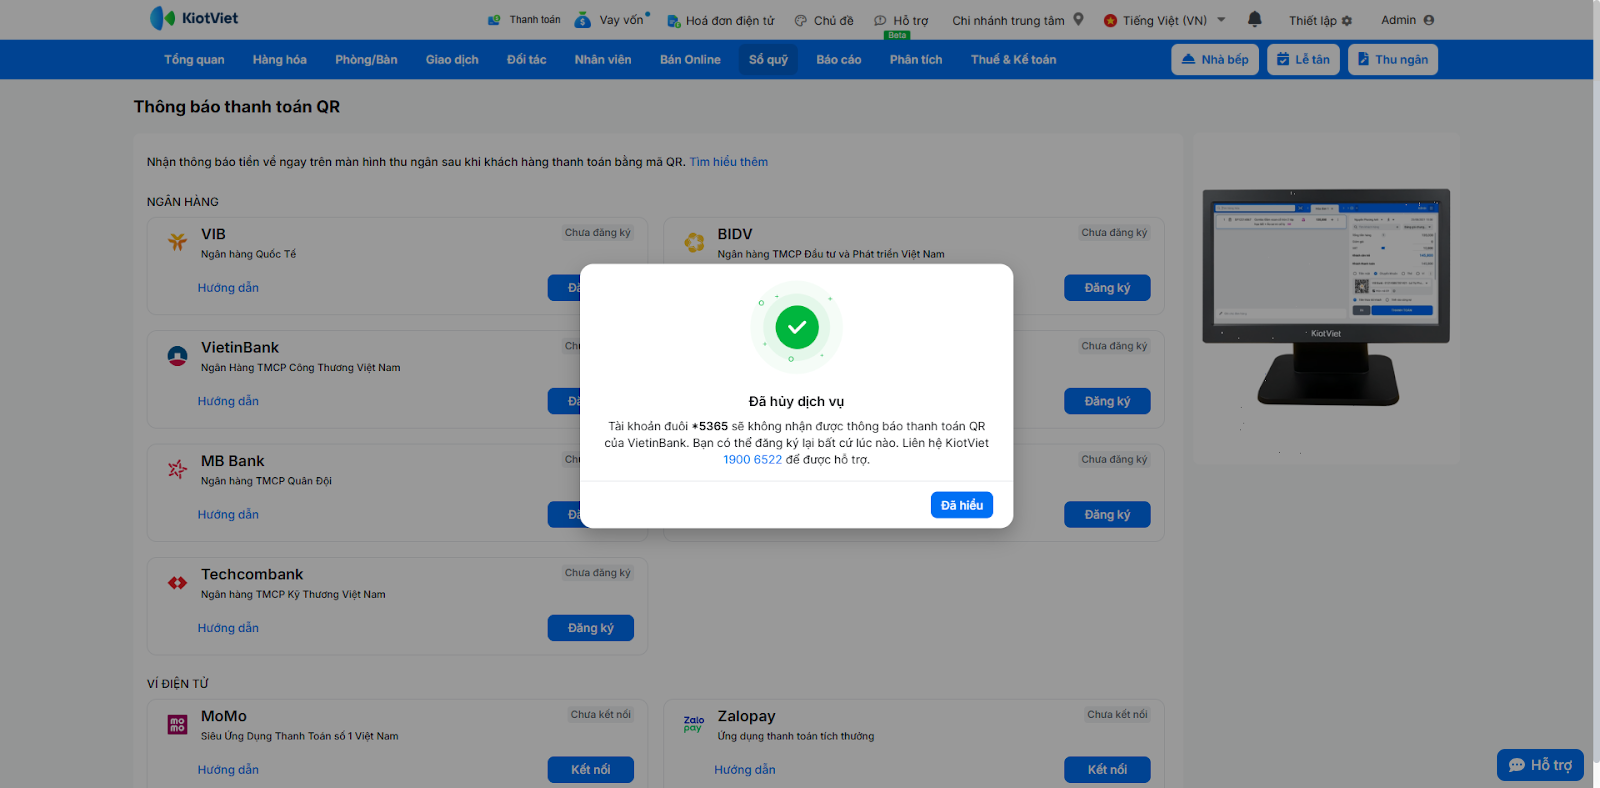This screenshot has height=788, width=1600.
Task: Click the BIDV Chưa đăng ký status
Action: coord(1114,233)
